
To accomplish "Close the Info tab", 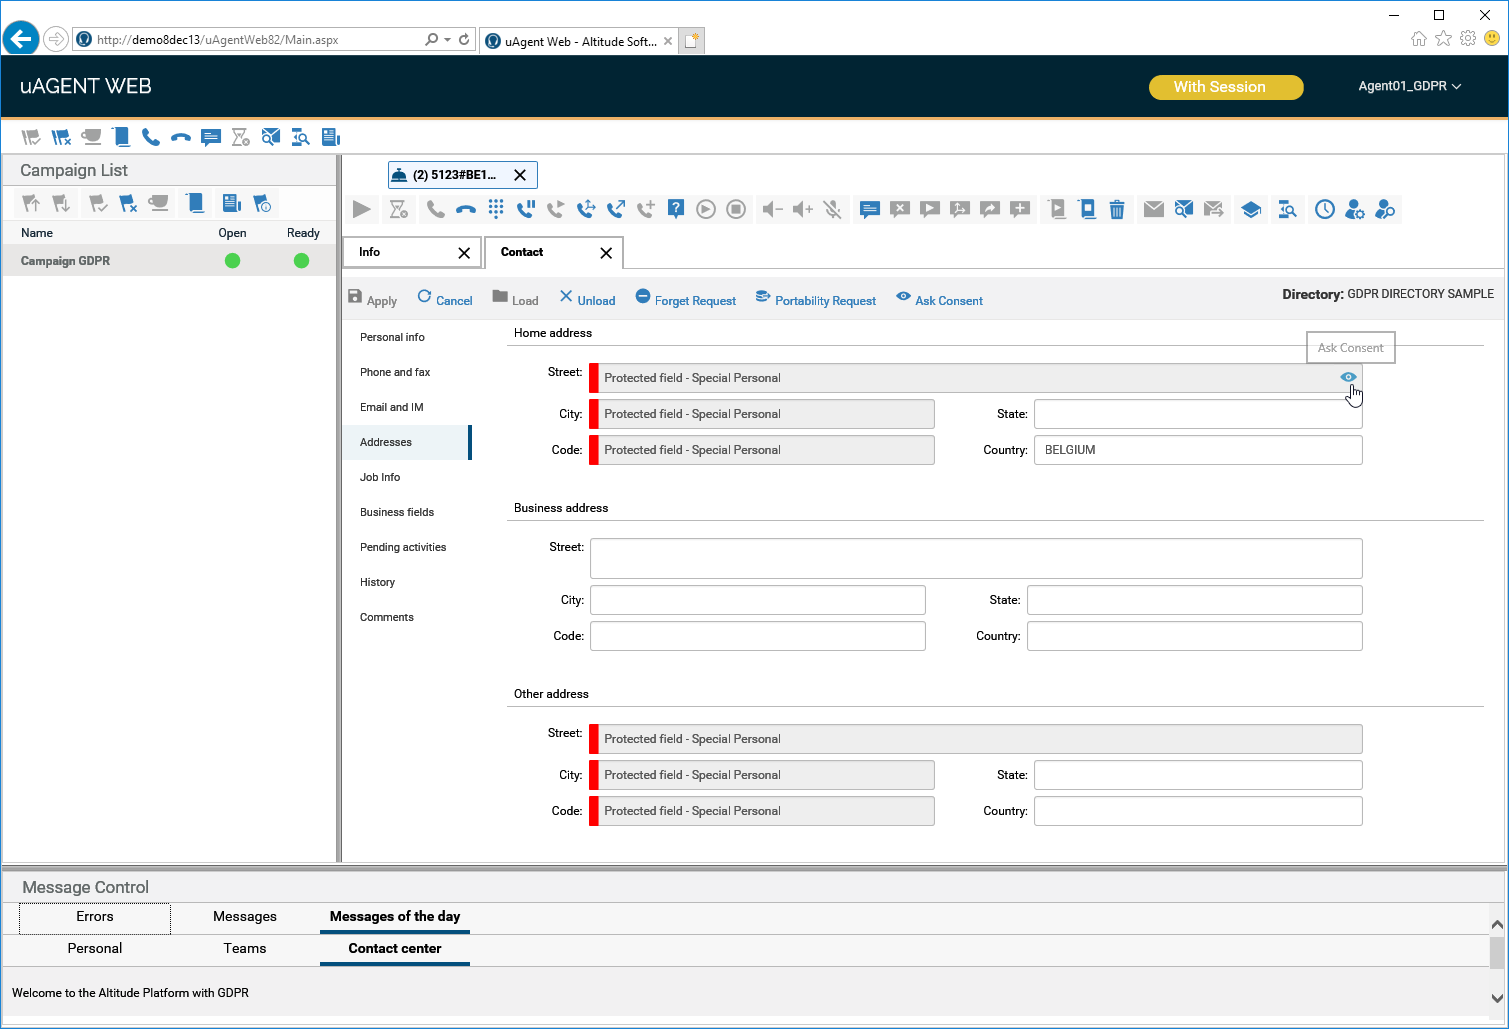I will [x=464, y=253].
